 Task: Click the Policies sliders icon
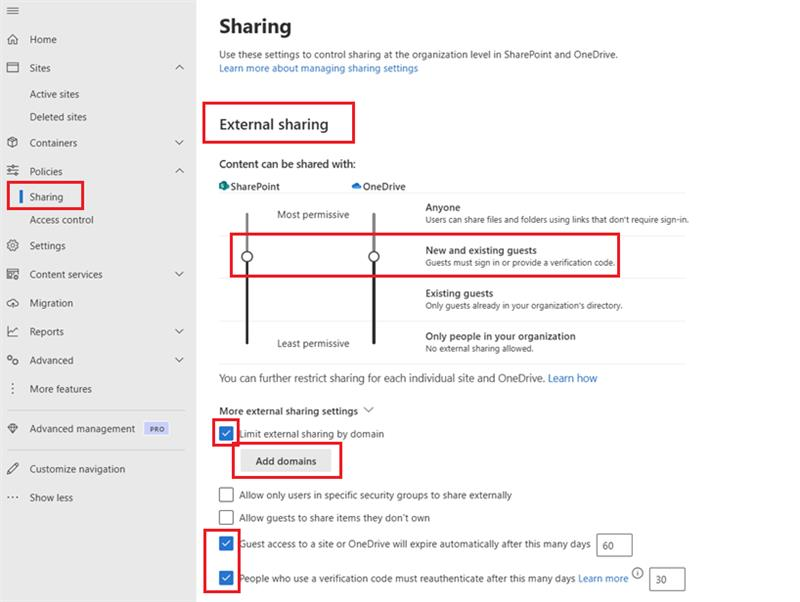(13, 170)
